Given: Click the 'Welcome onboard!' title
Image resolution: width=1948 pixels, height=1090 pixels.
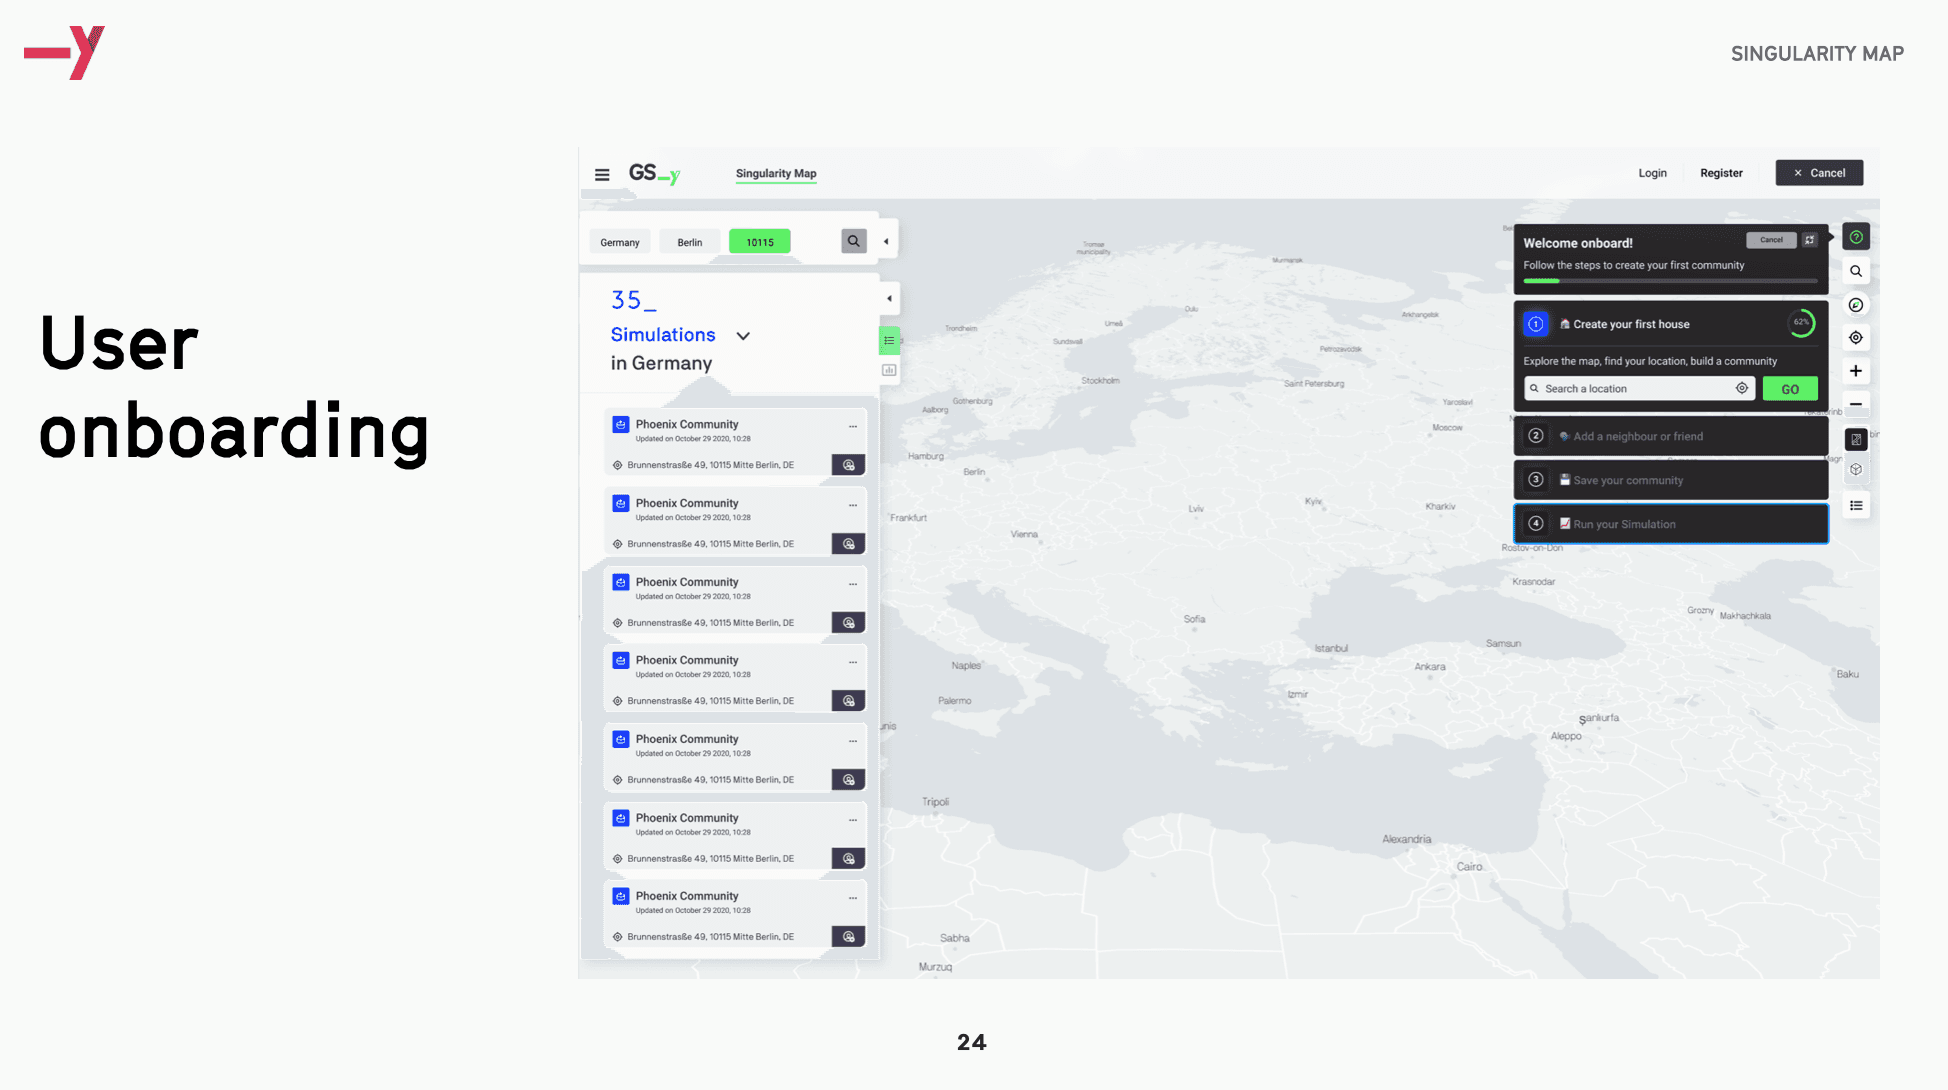Looking at the screenshot, I should [x=1578, y=243].
